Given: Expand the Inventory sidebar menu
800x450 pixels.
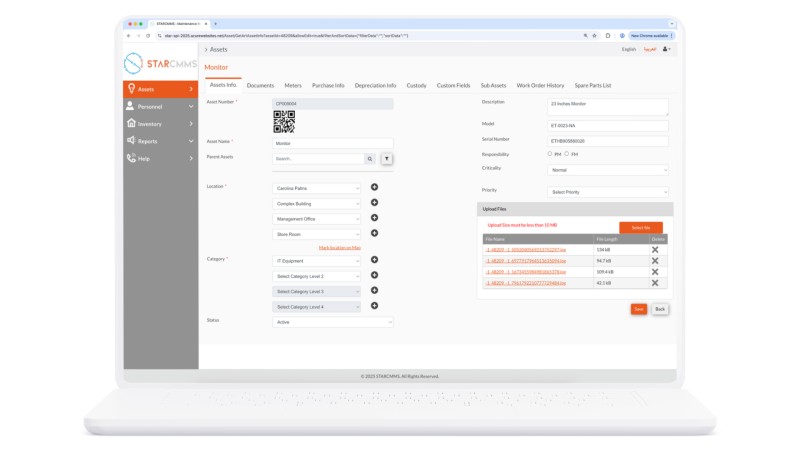Looking at the screenshot, I should tap(160, 124).
